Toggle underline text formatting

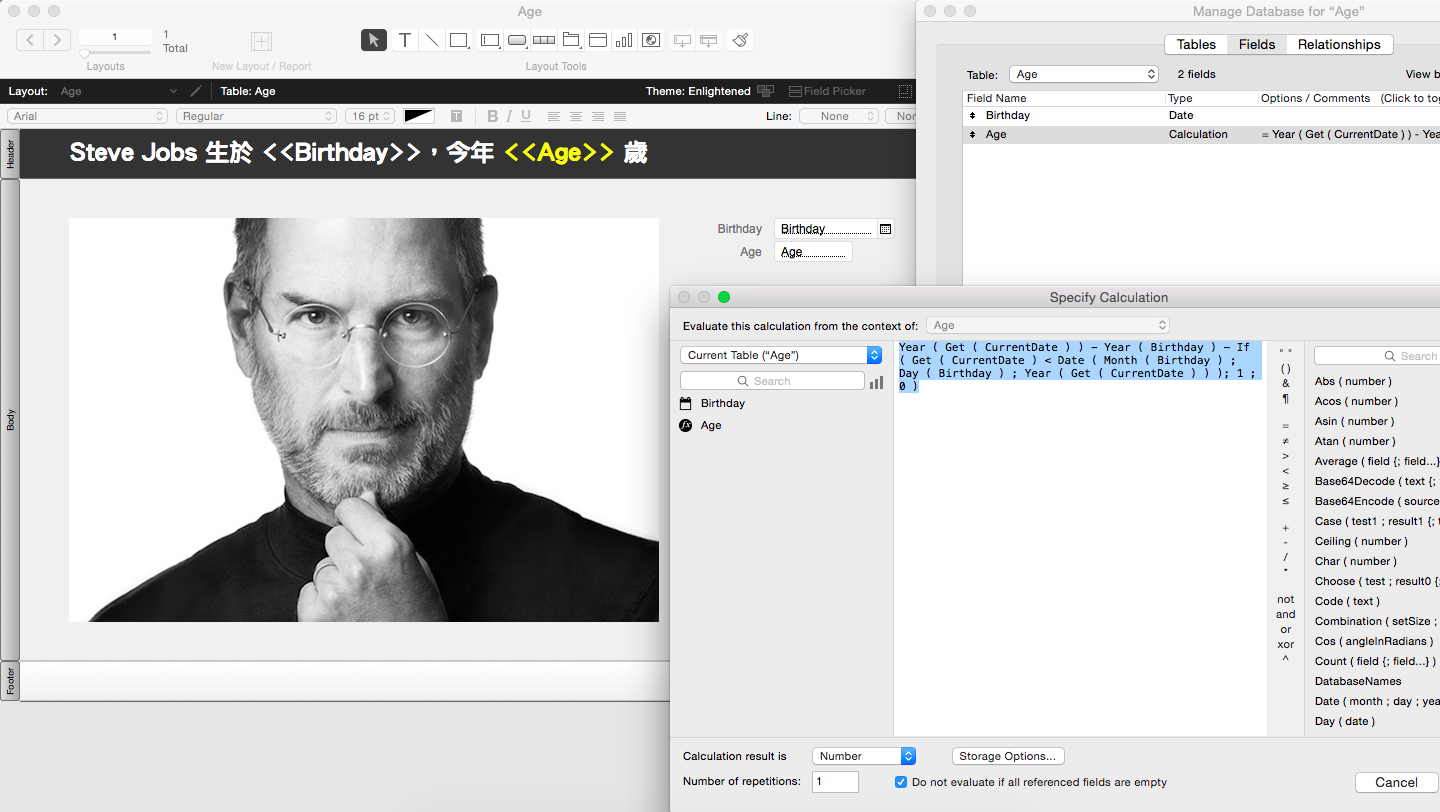point(525,116)
